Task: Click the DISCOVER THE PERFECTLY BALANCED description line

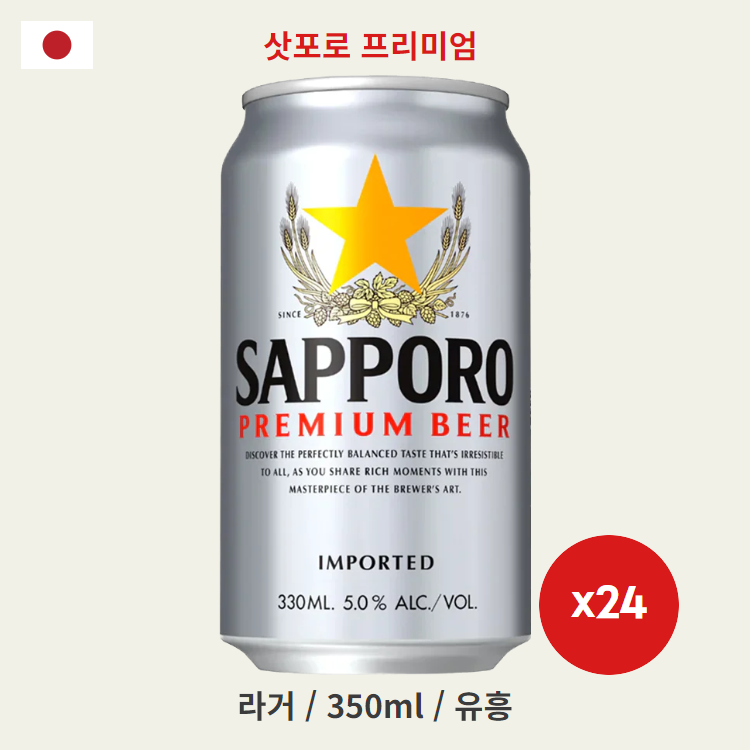Action: (375, 454)
